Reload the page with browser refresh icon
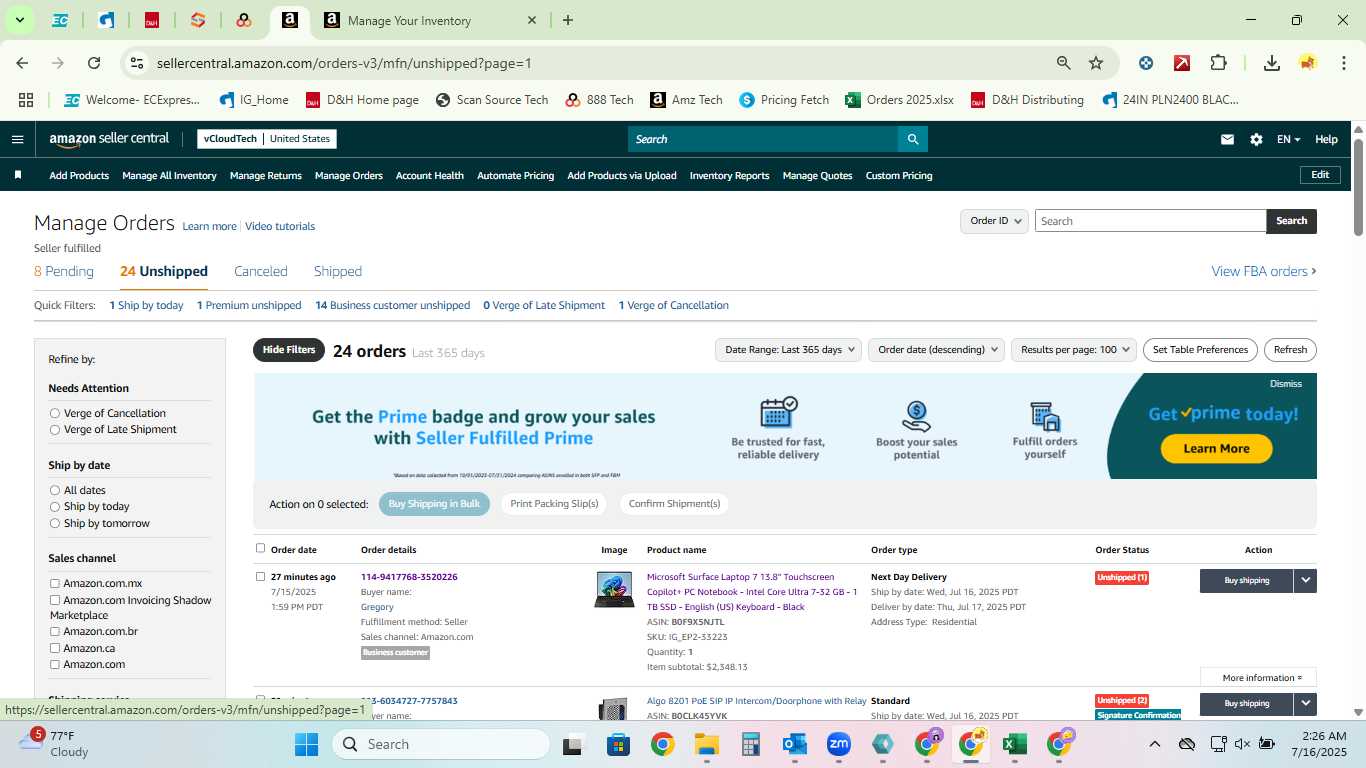The image size is (1366, 768). (x=94, y=63)
